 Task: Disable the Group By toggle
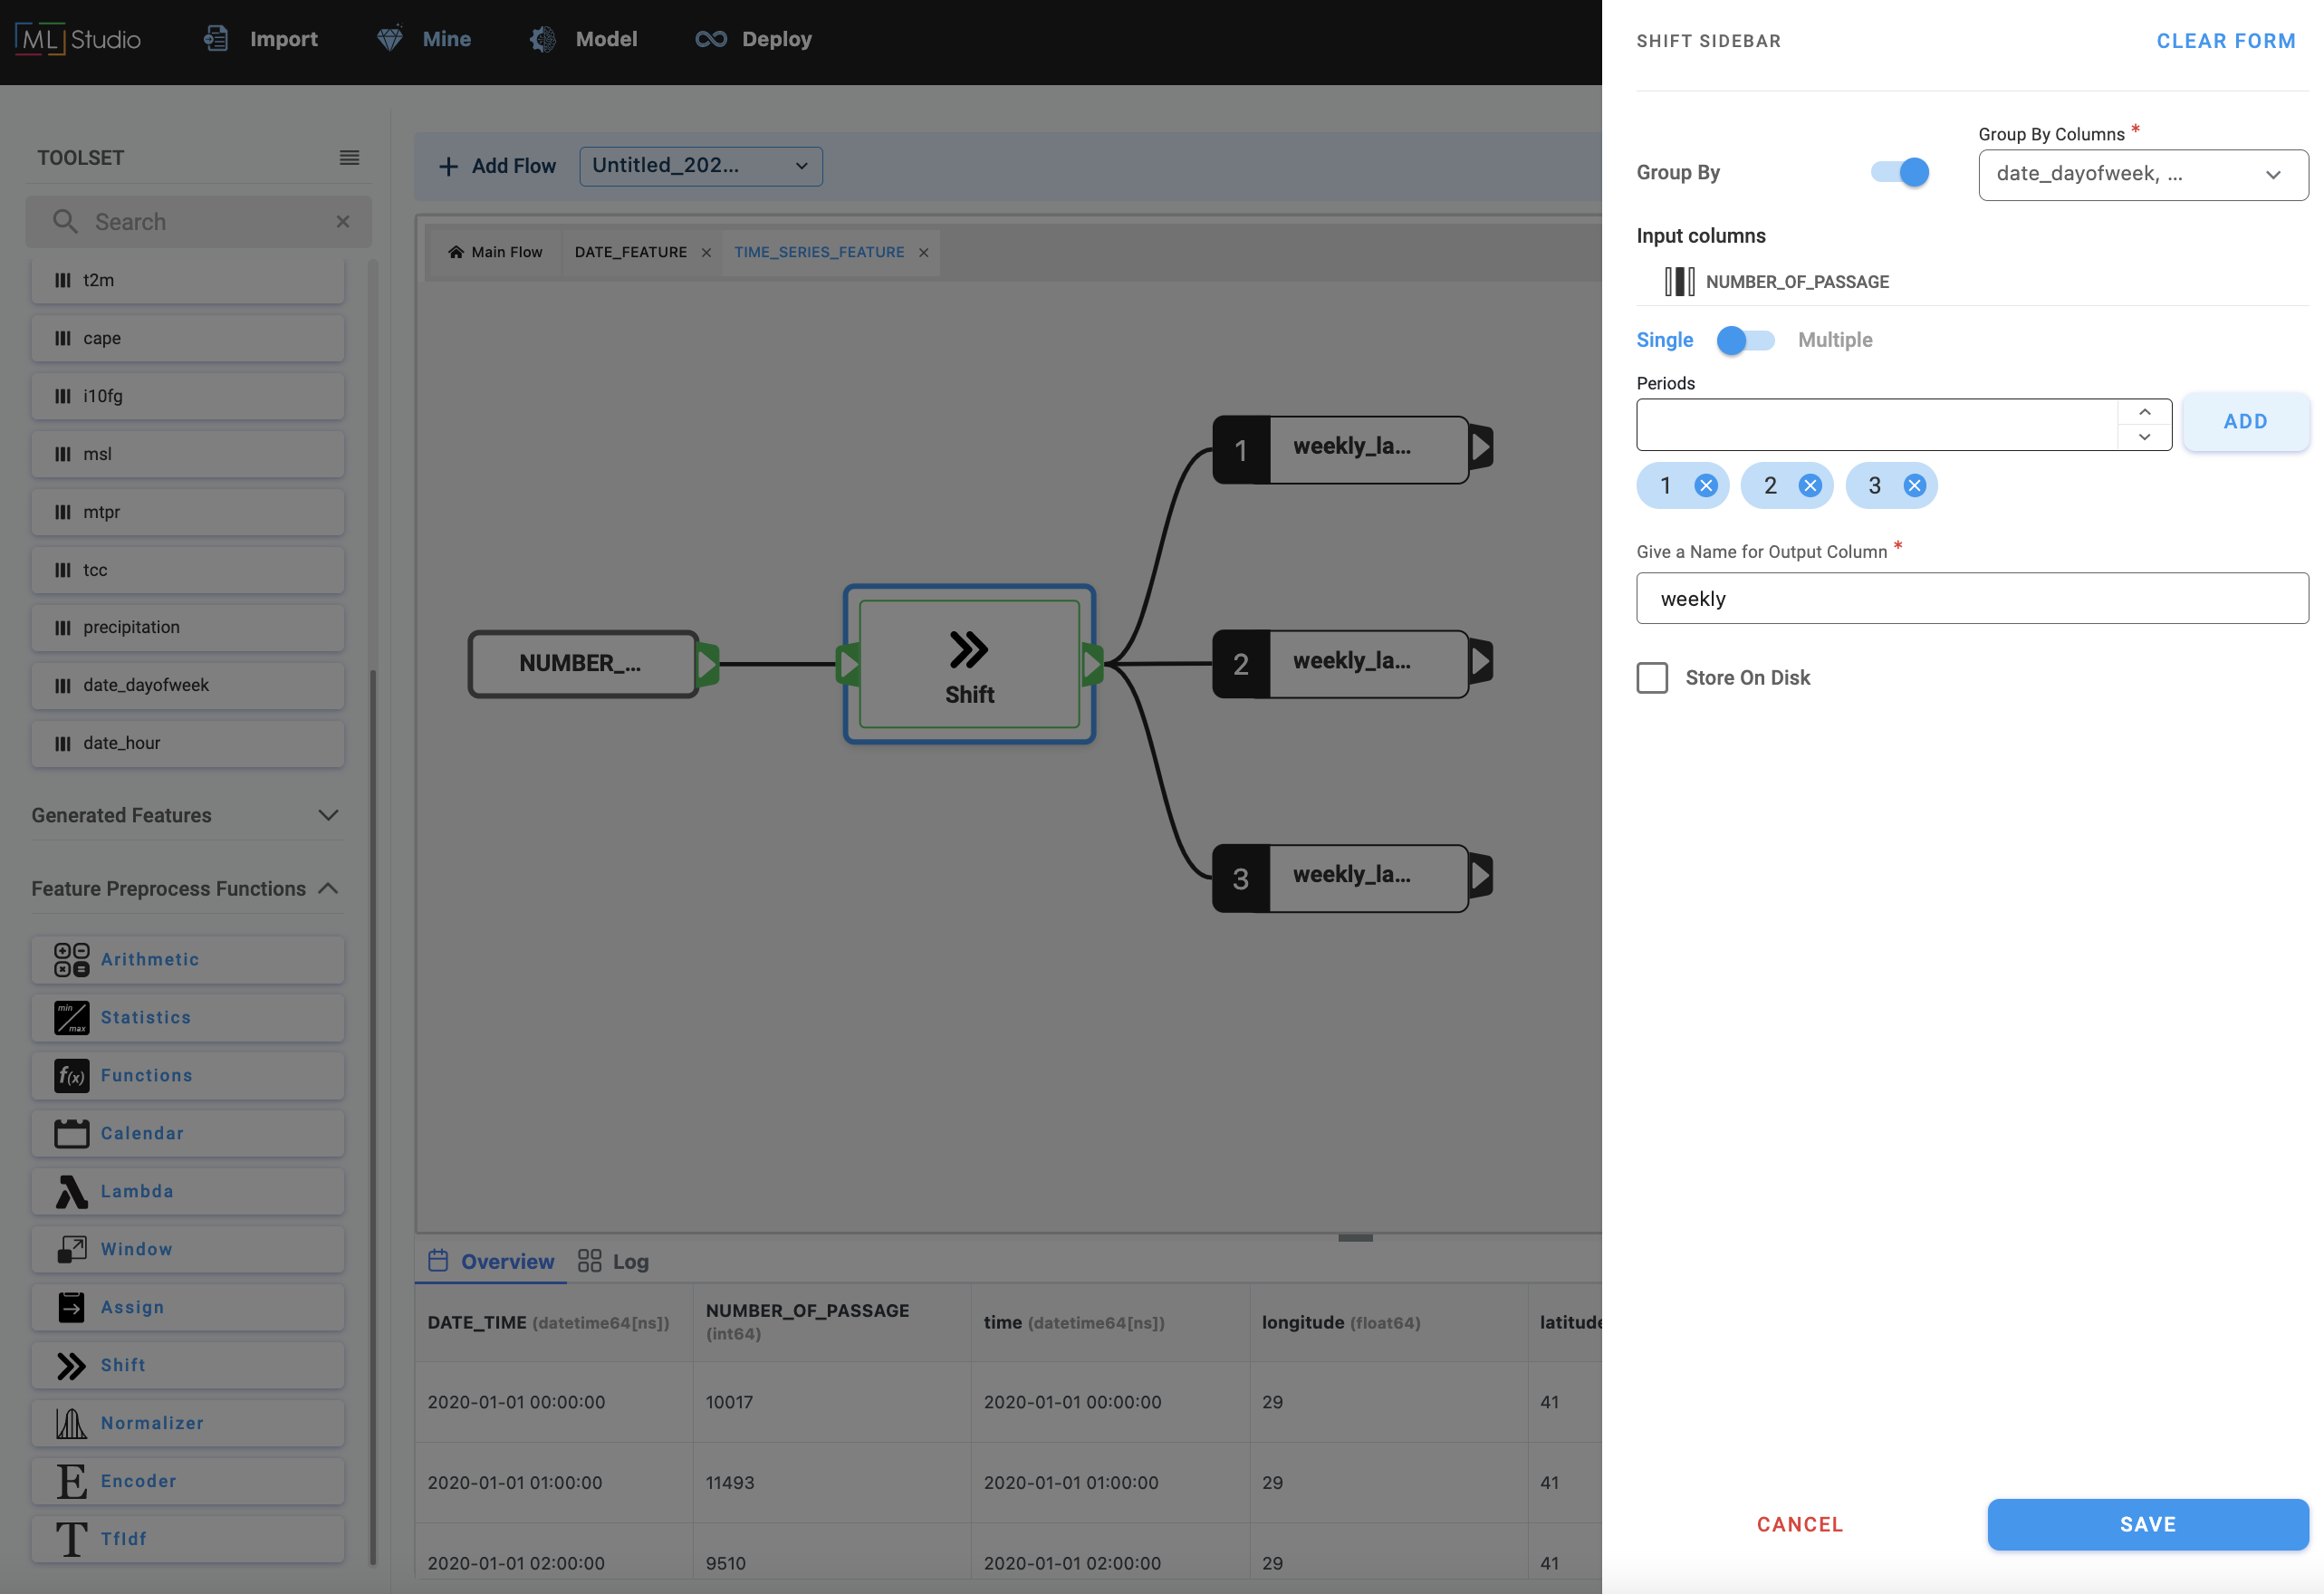[x=1900, y=172]
